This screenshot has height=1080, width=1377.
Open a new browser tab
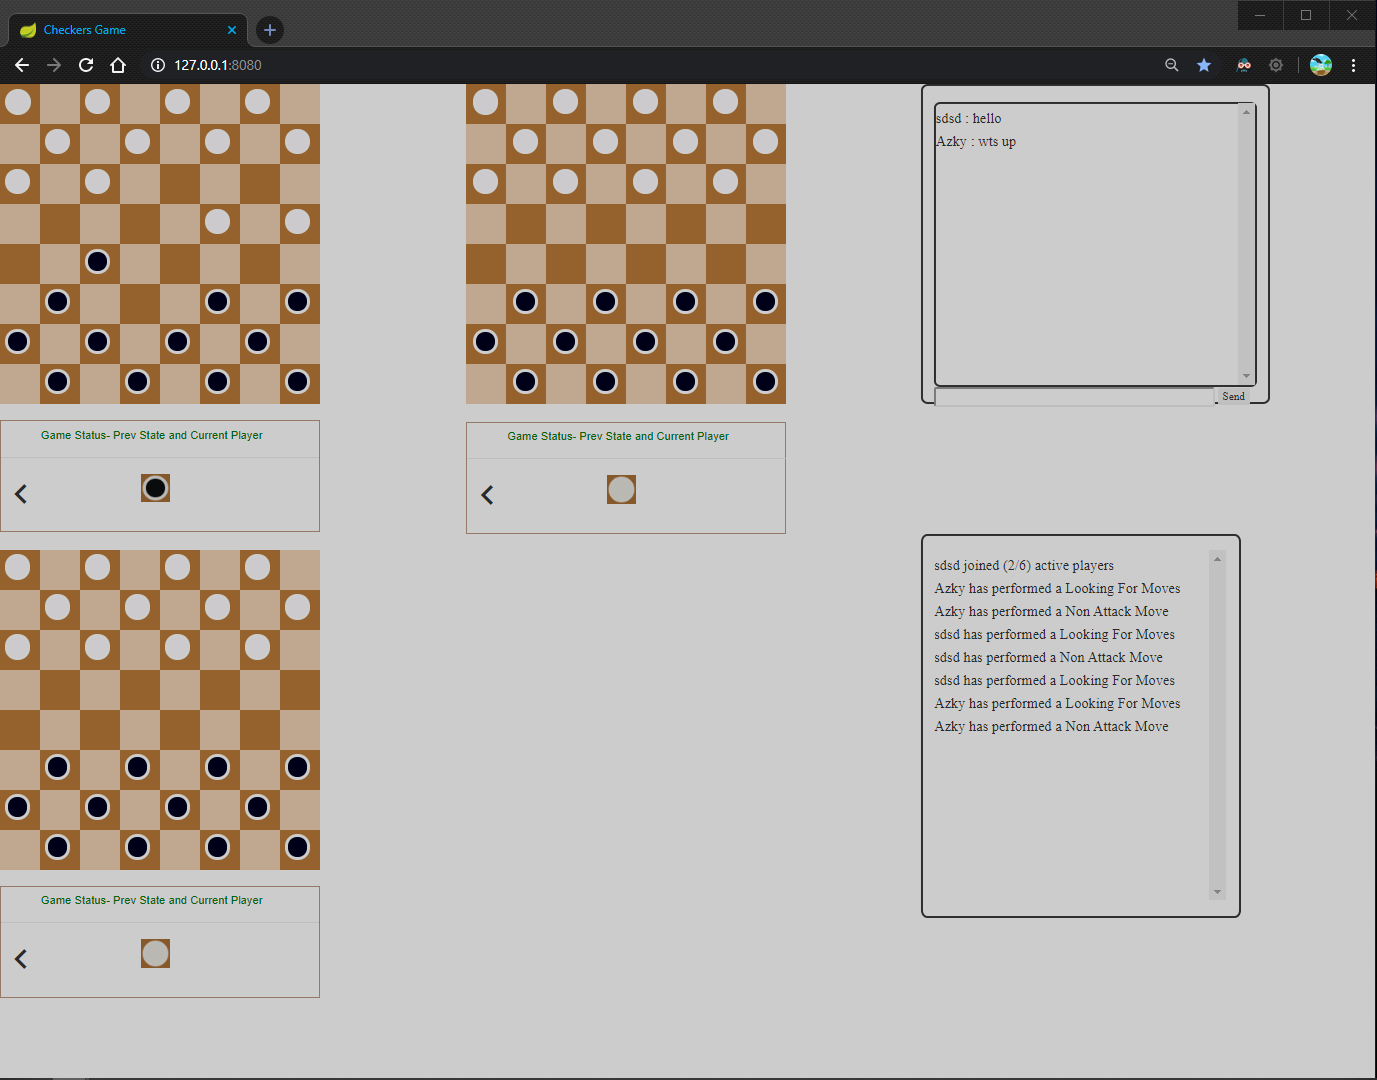click(270, 30)
